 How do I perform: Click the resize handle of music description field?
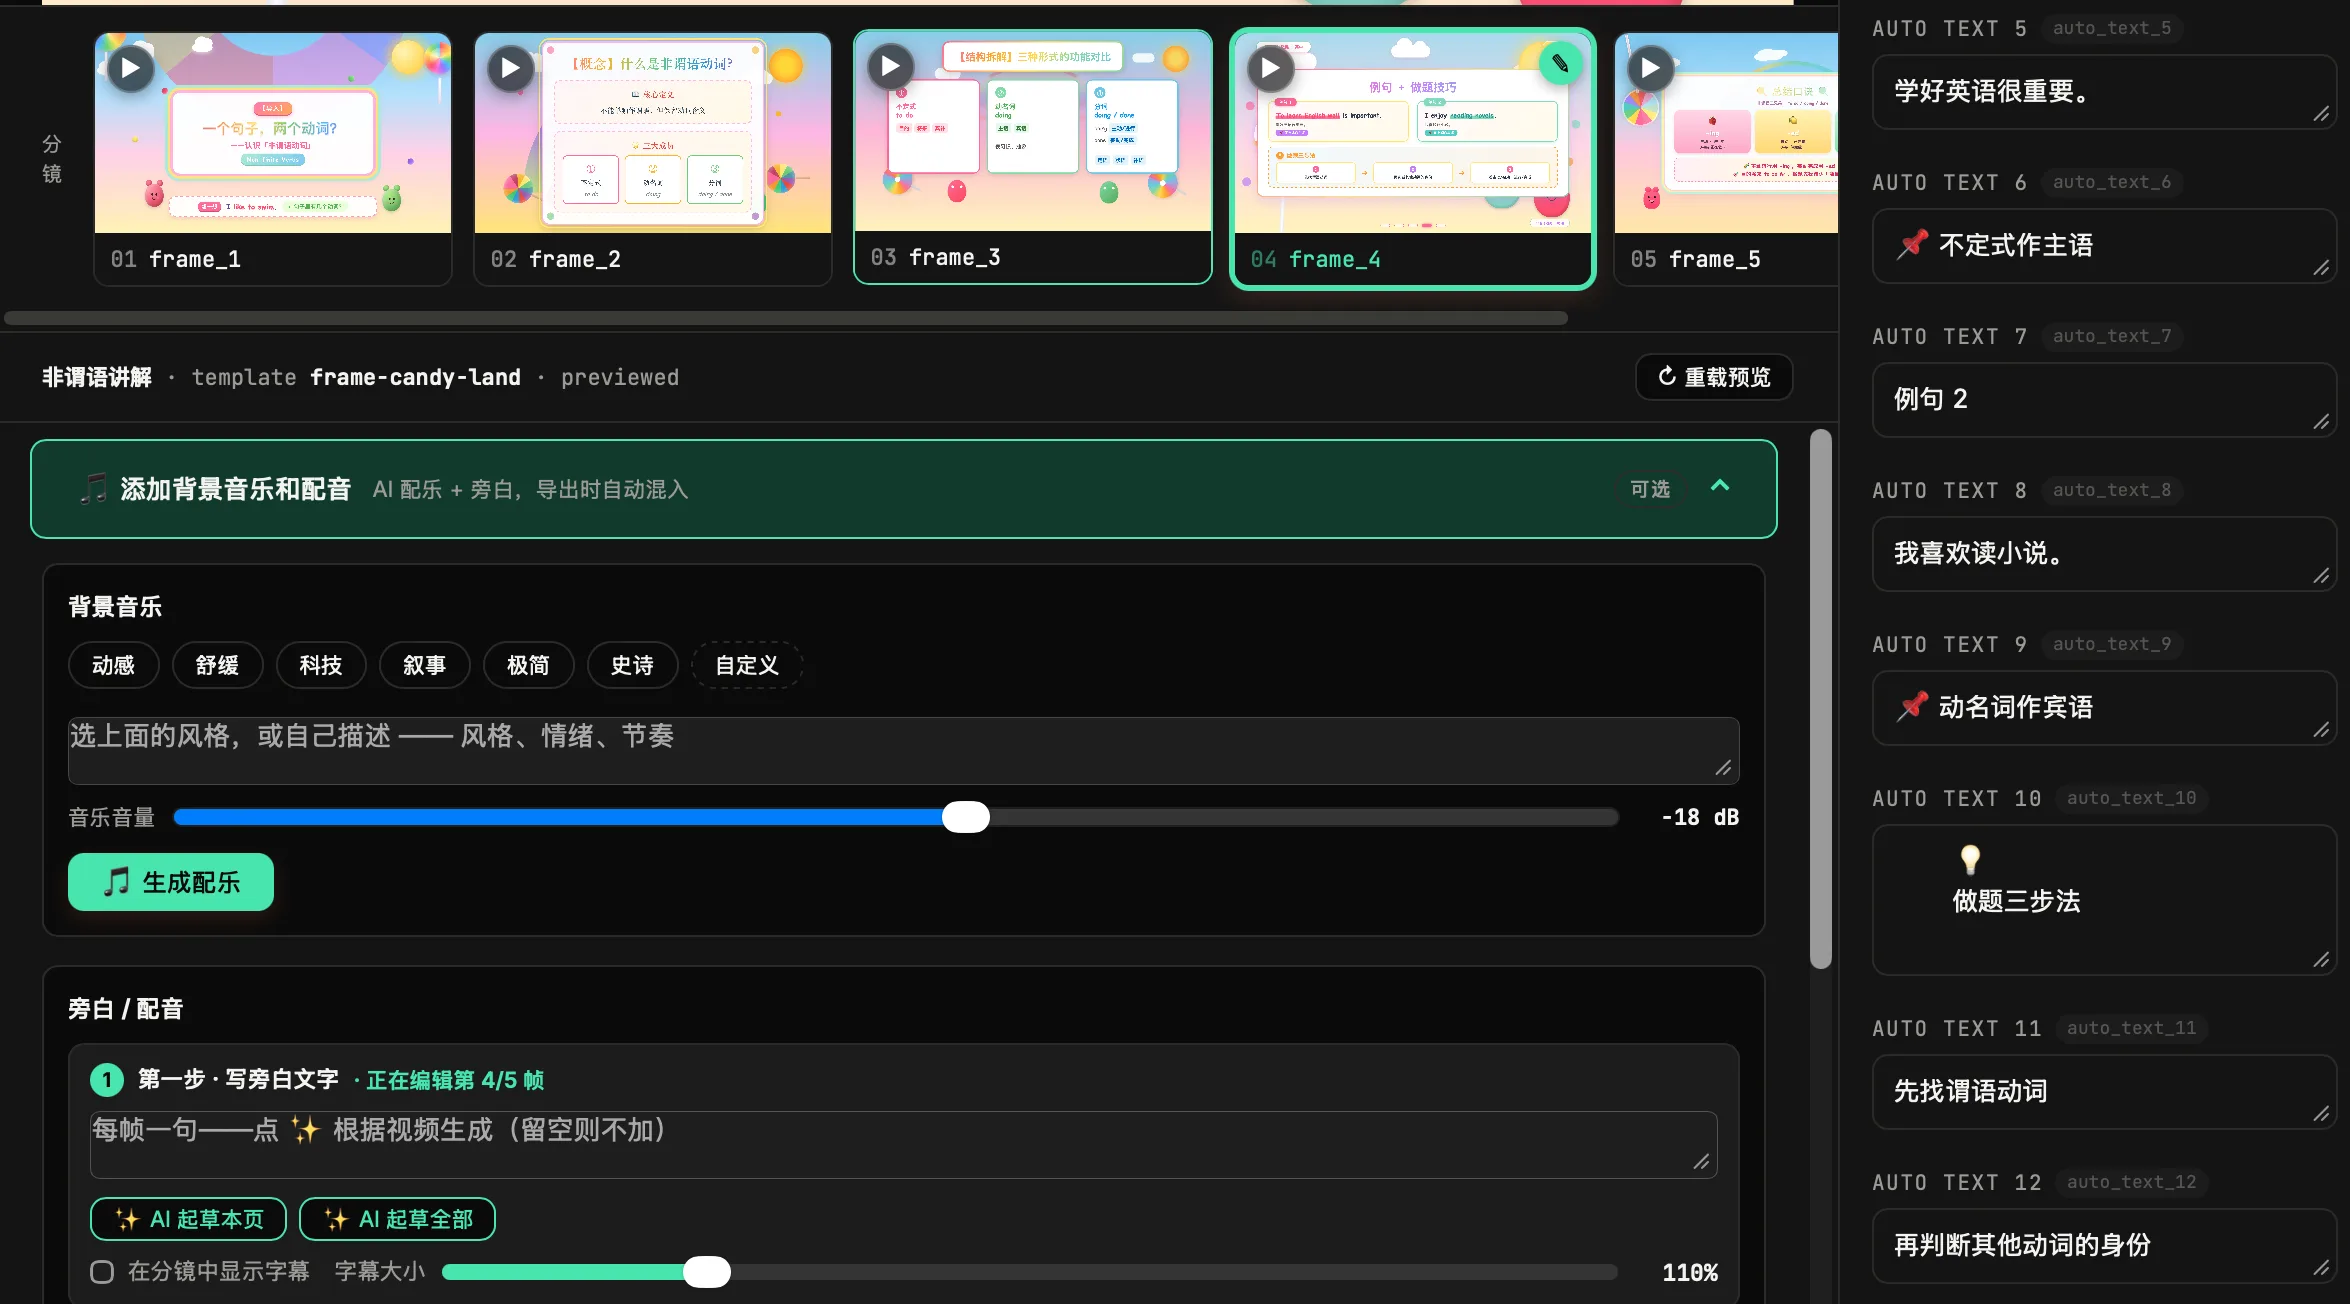coord(1724,768)
